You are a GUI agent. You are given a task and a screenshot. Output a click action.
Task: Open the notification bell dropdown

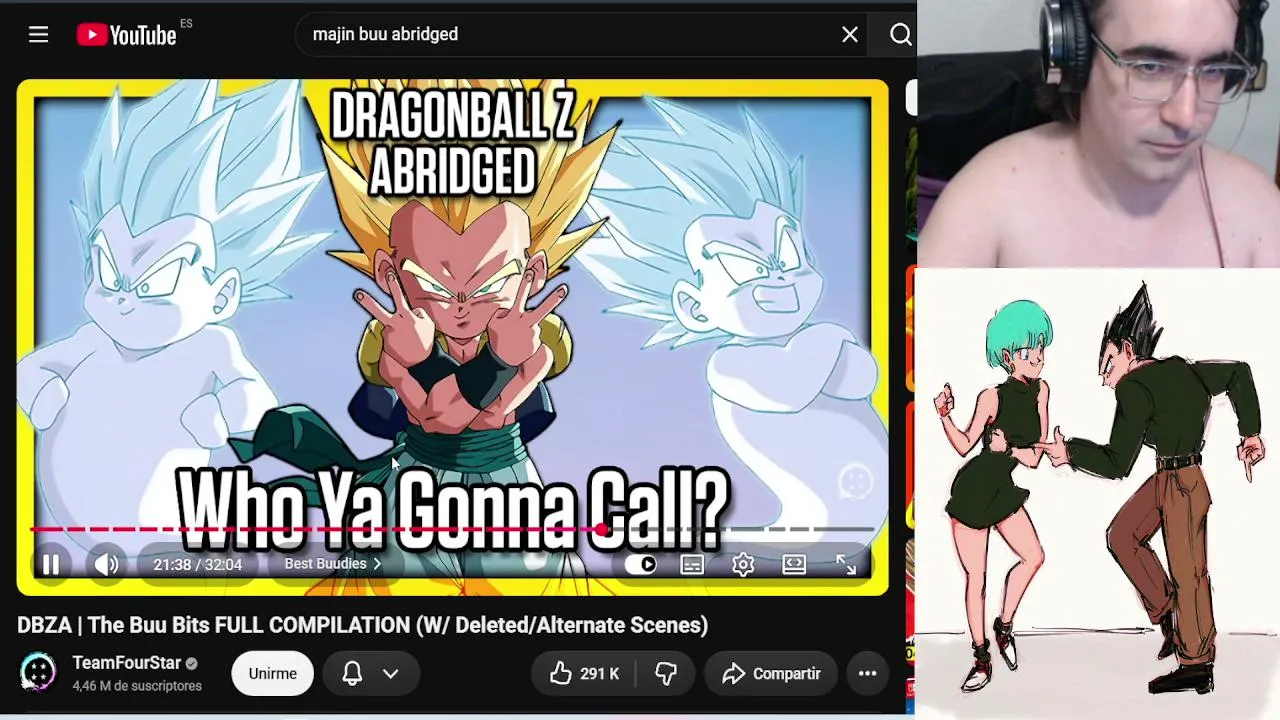tap(370, 674)
